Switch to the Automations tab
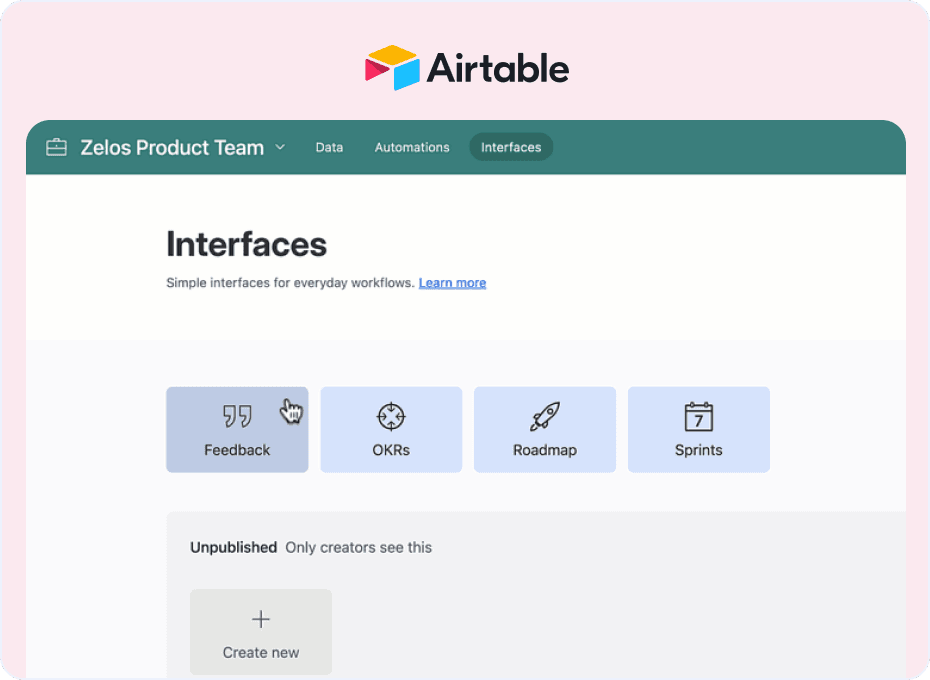The width and height of the screenshot is (930, 680). click(x=412, y=147)
